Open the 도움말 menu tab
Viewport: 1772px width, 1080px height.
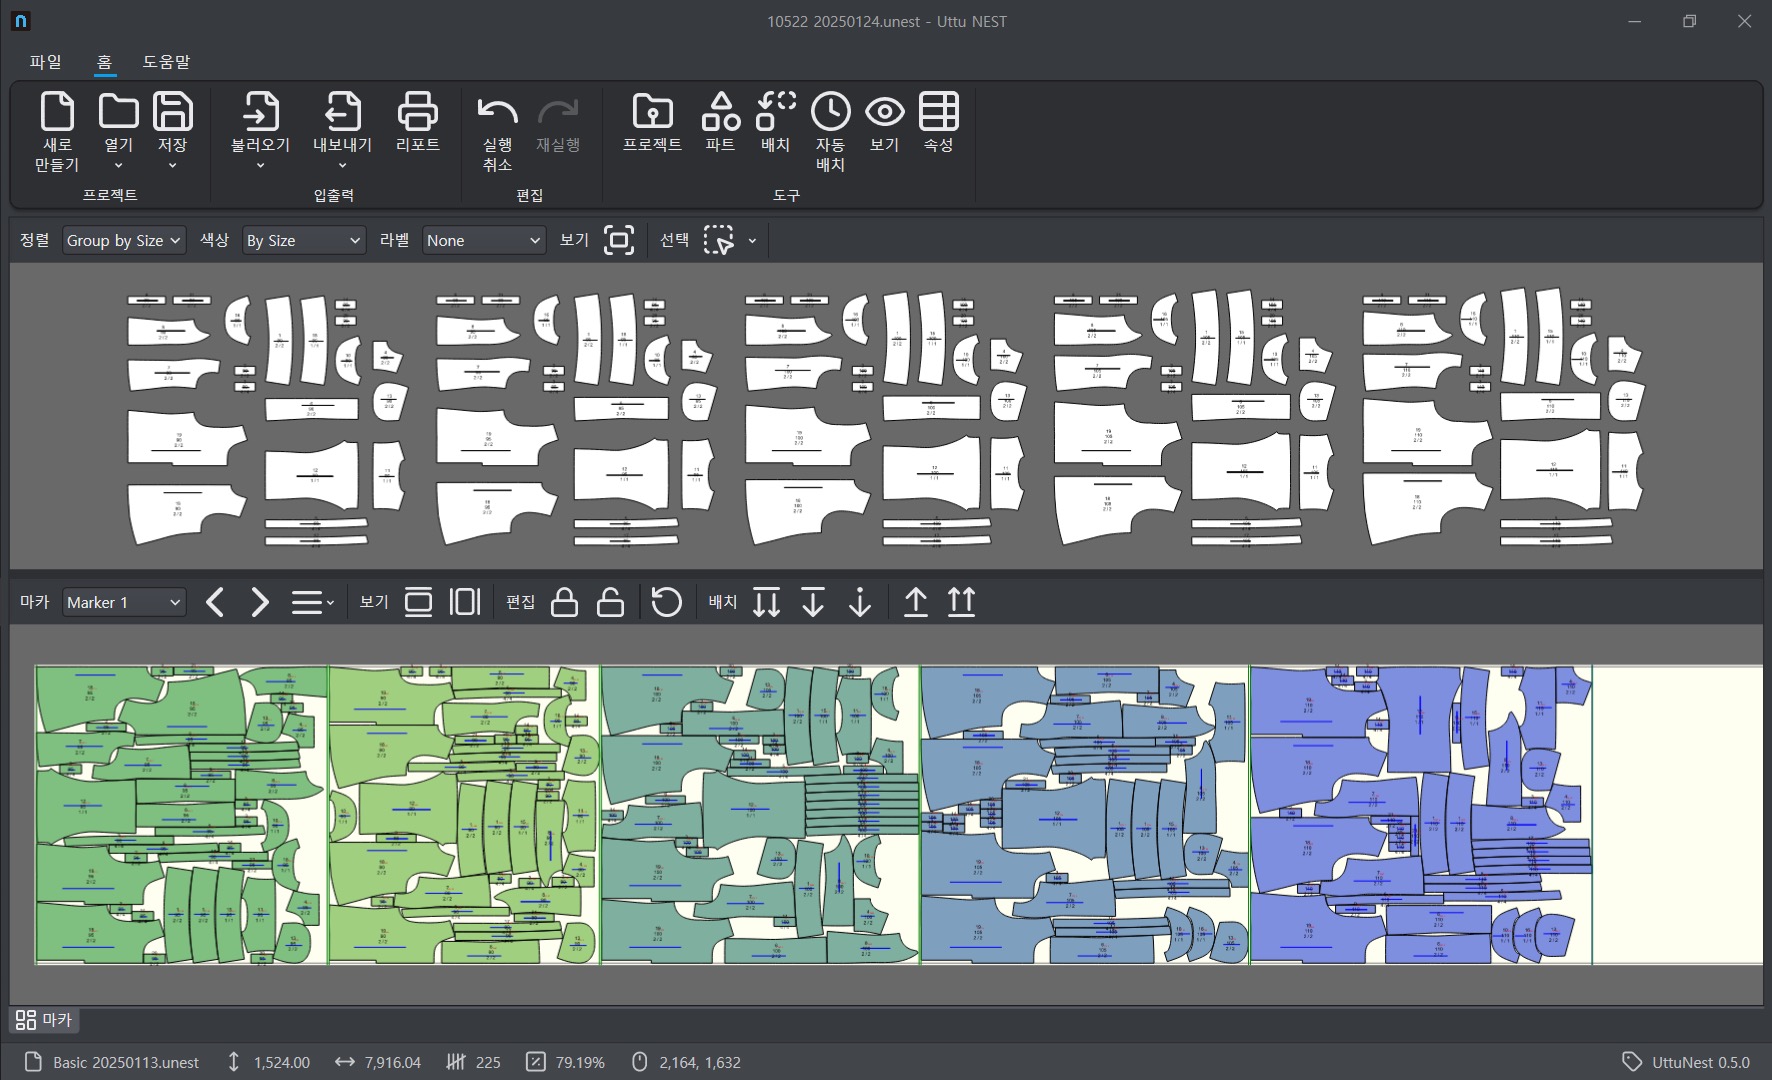click(166, 62)
